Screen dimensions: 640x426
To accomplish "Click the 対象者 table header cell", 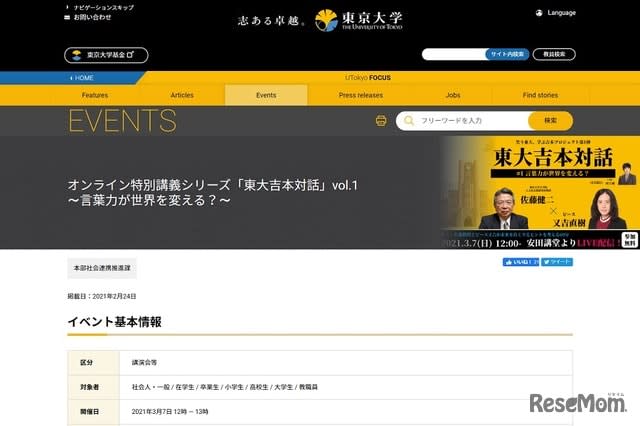I will point(93,387).
